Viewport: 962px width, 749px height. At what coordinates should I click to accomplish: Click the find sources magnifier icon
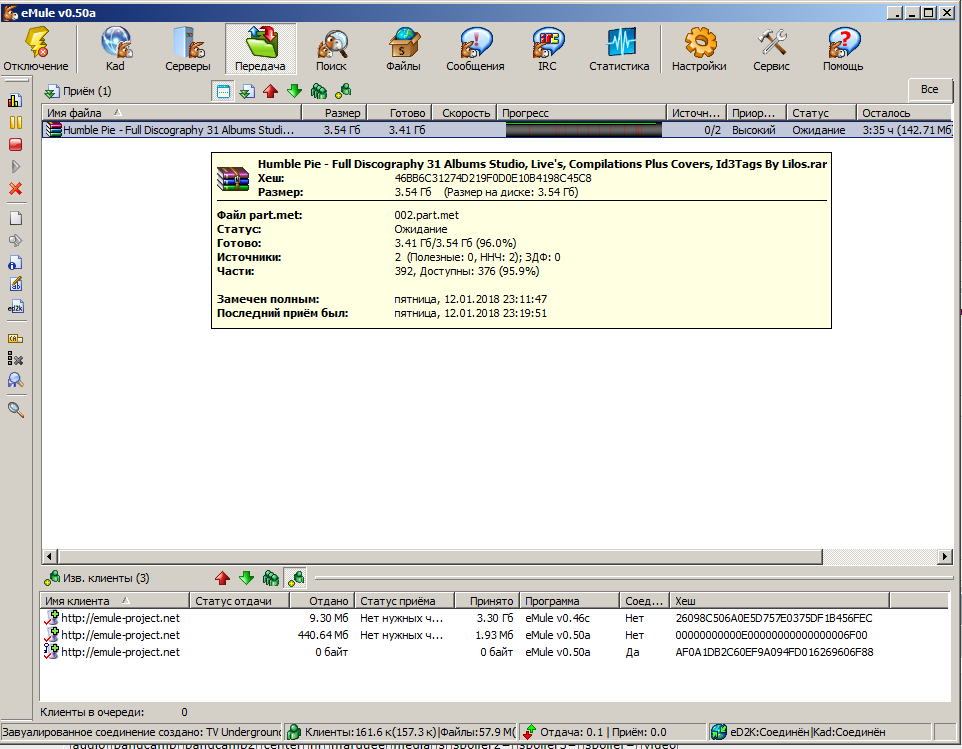15,380
